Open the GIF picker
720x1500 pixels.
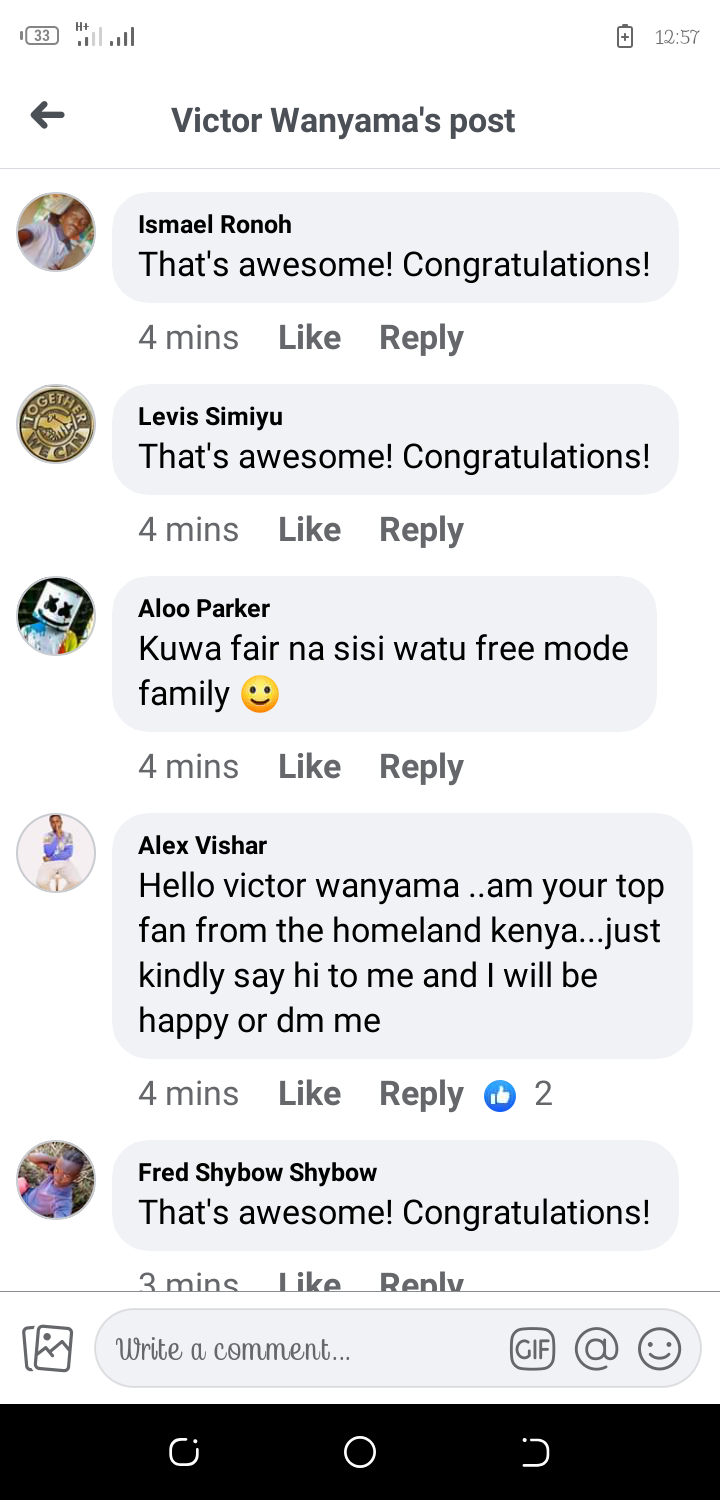tap(532, 1349)
